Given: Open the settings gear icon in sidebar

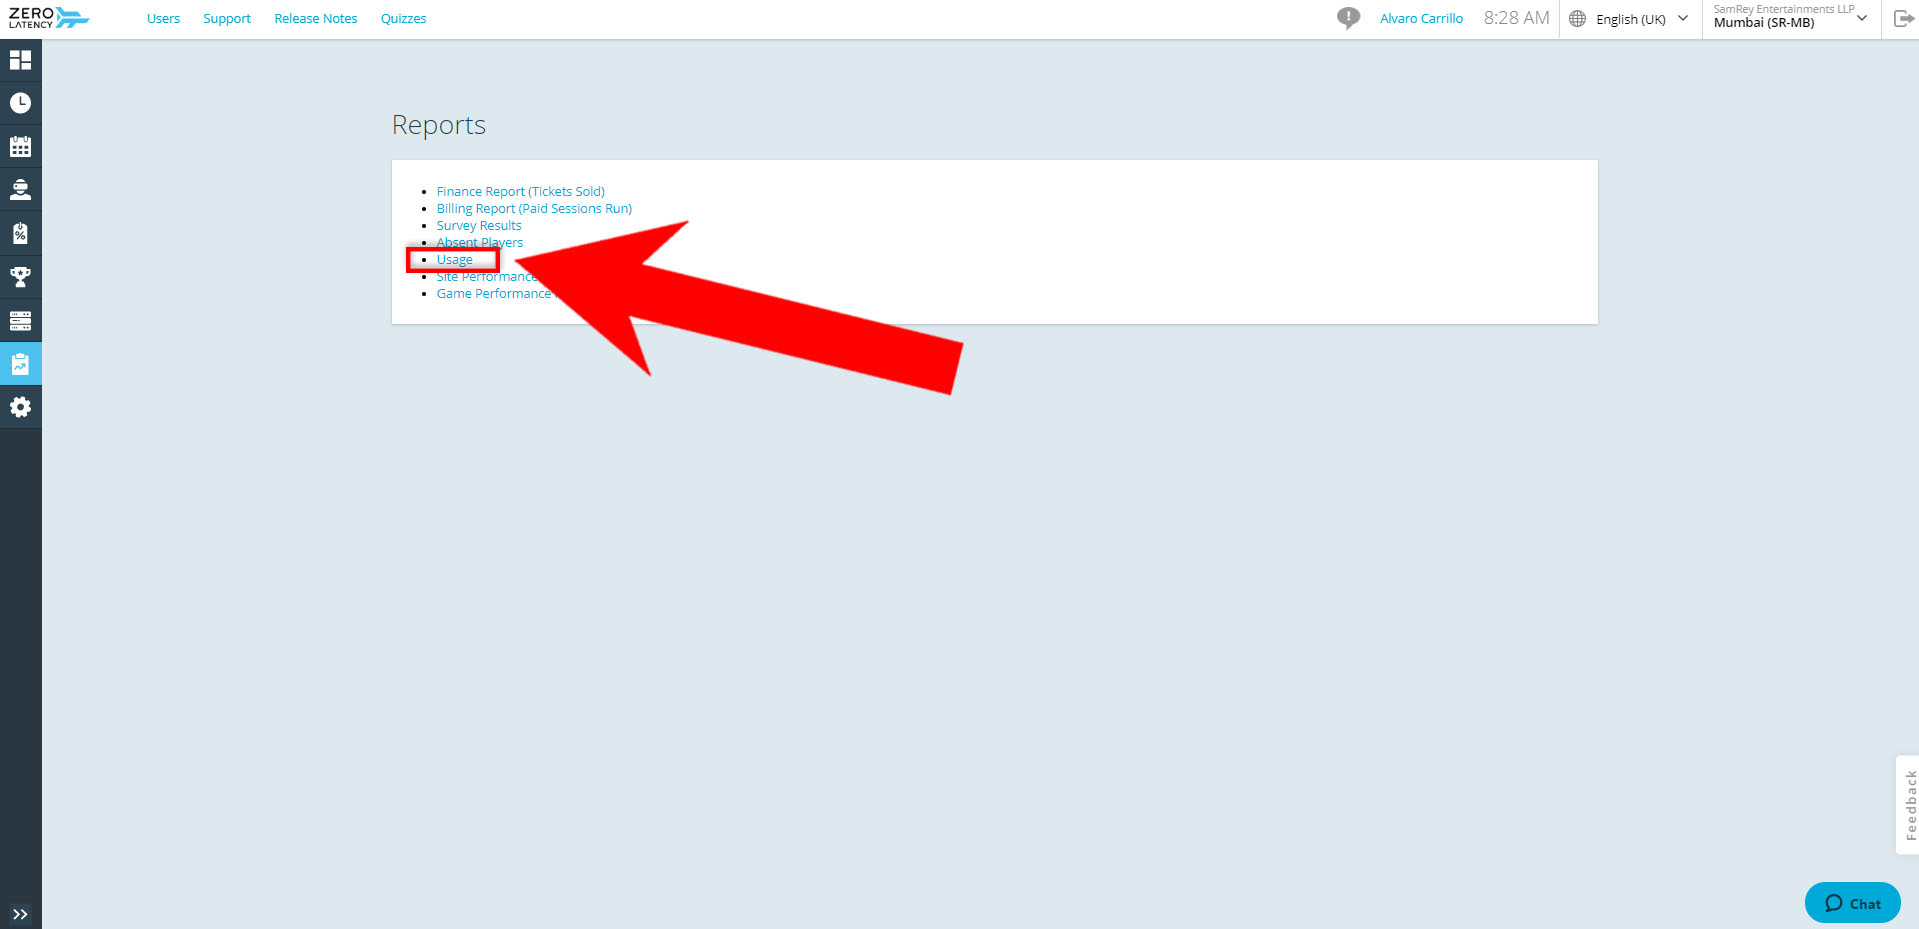Looking at the screenshot, I should pos(20,407).
